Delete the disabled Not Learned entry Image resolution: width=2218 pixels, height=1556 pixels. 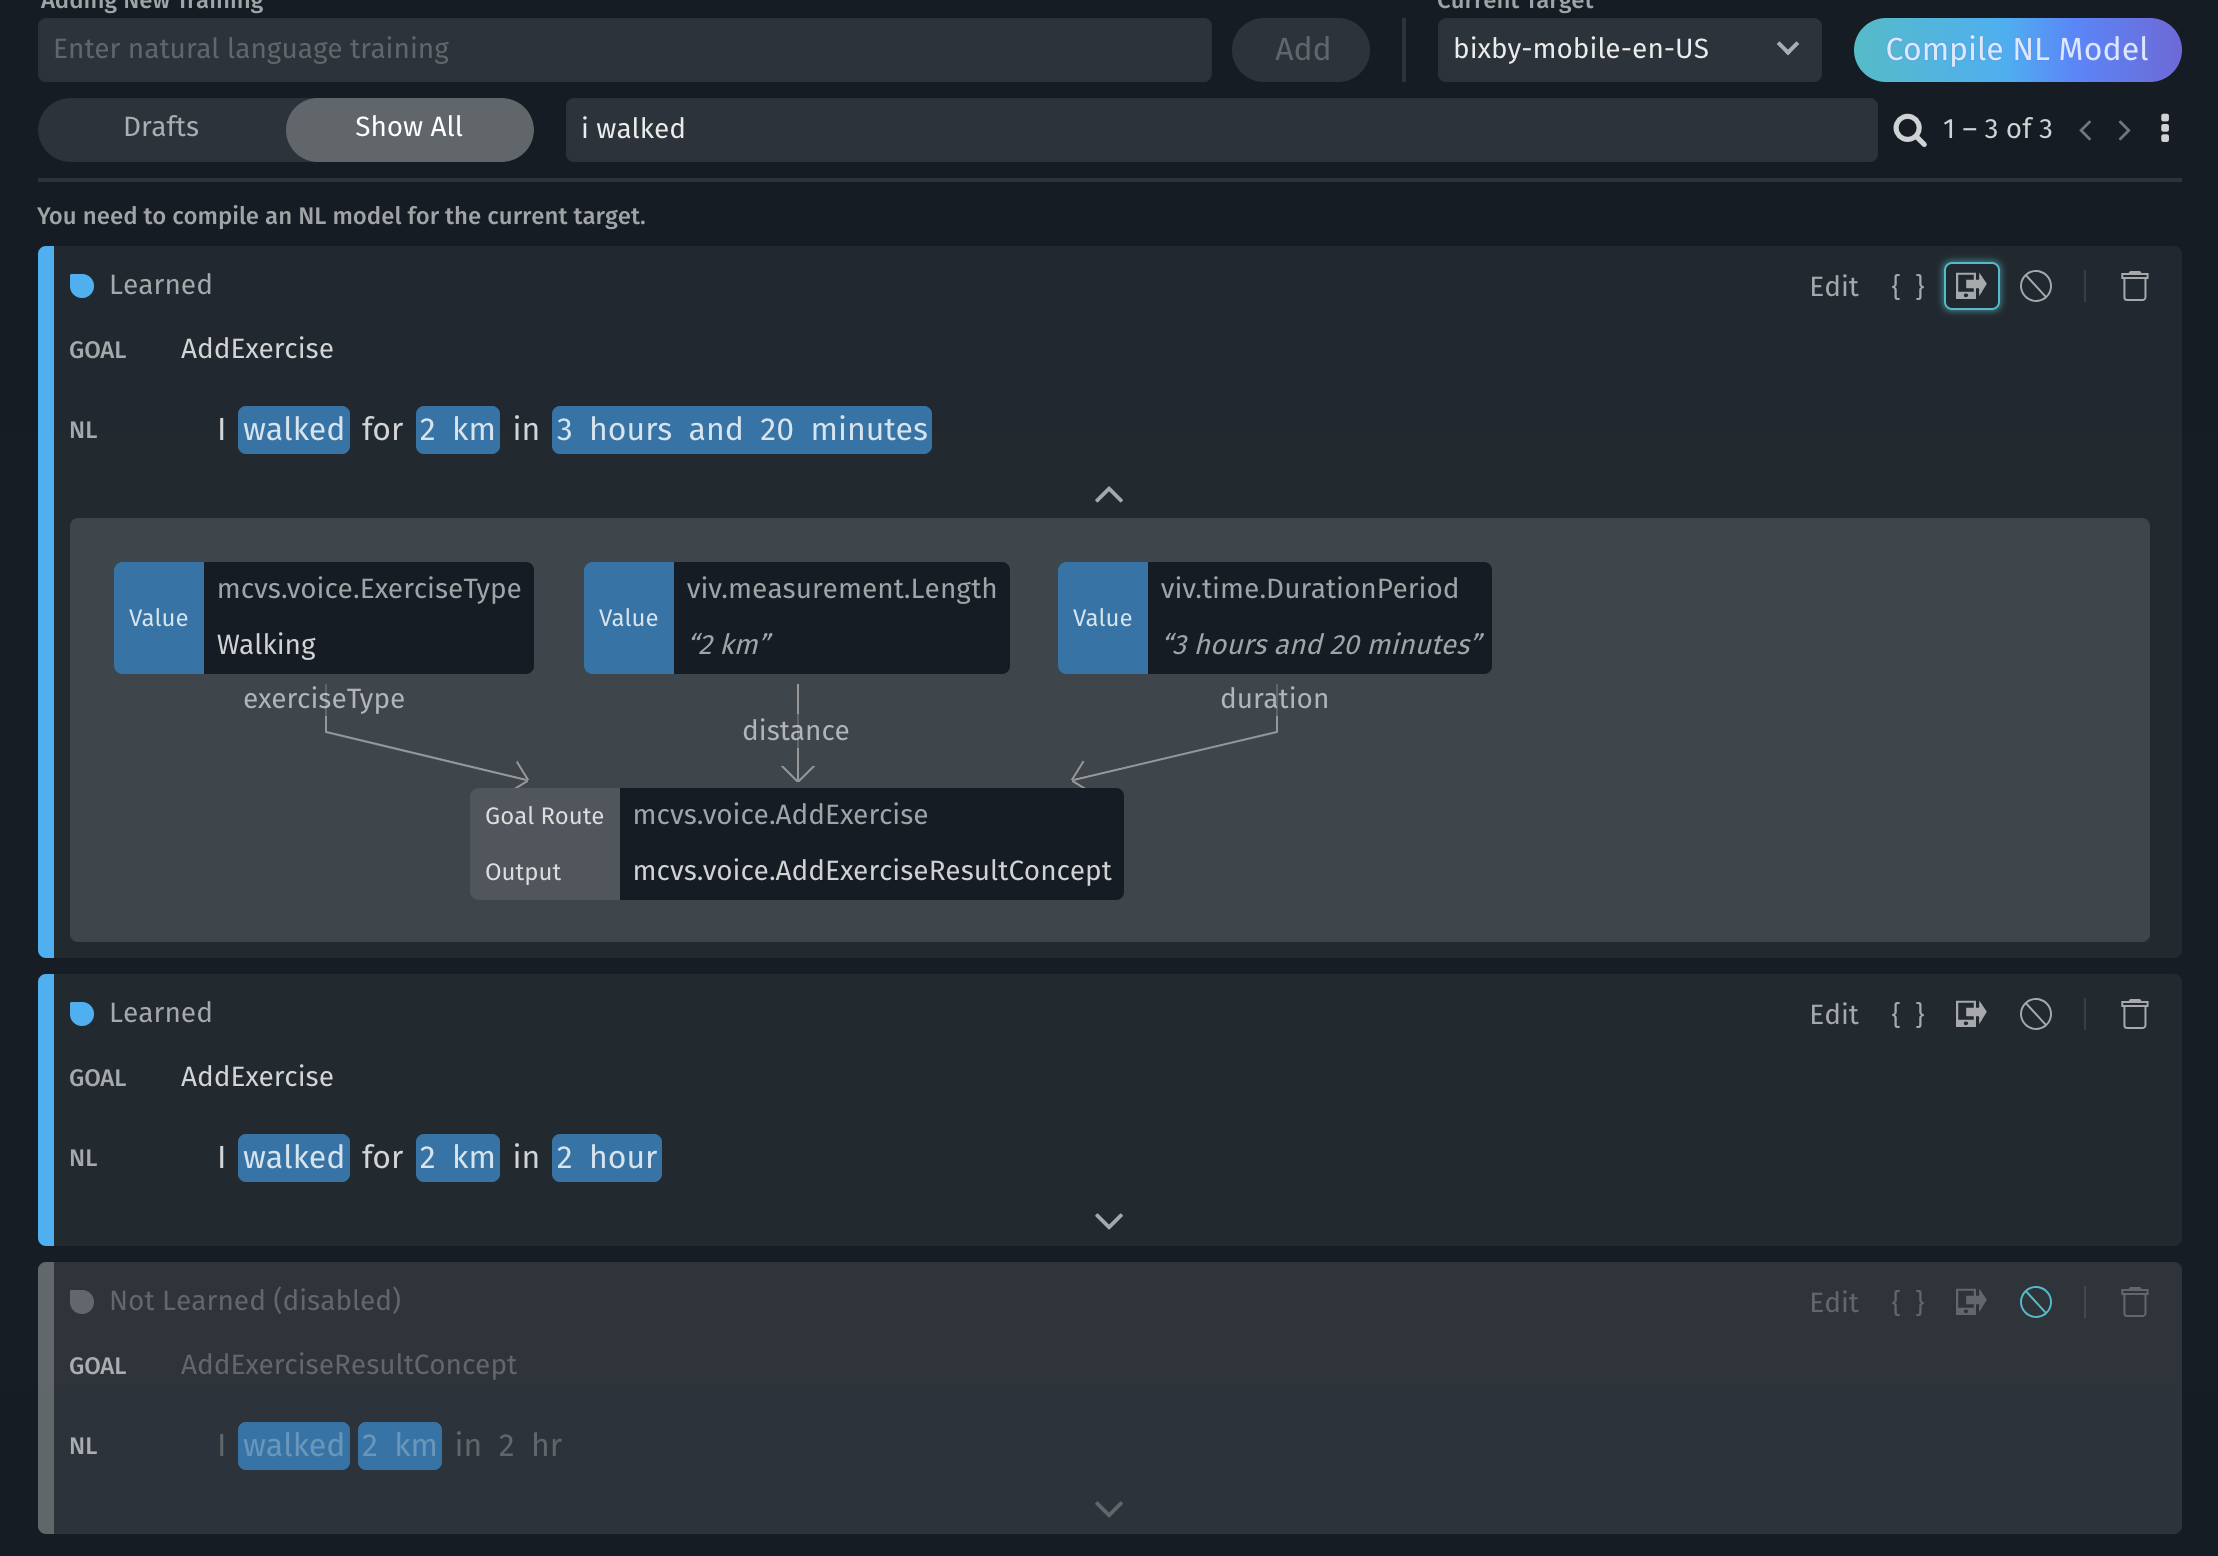tap(2134, 1303)
